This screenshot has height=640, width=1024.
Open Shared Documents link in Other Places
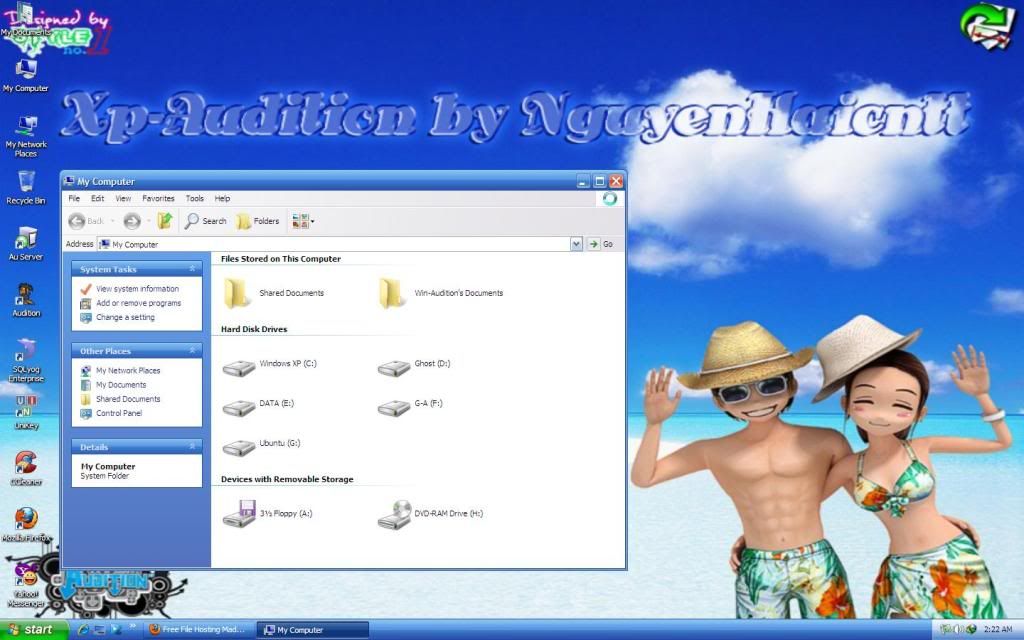(x=120, y=399)
